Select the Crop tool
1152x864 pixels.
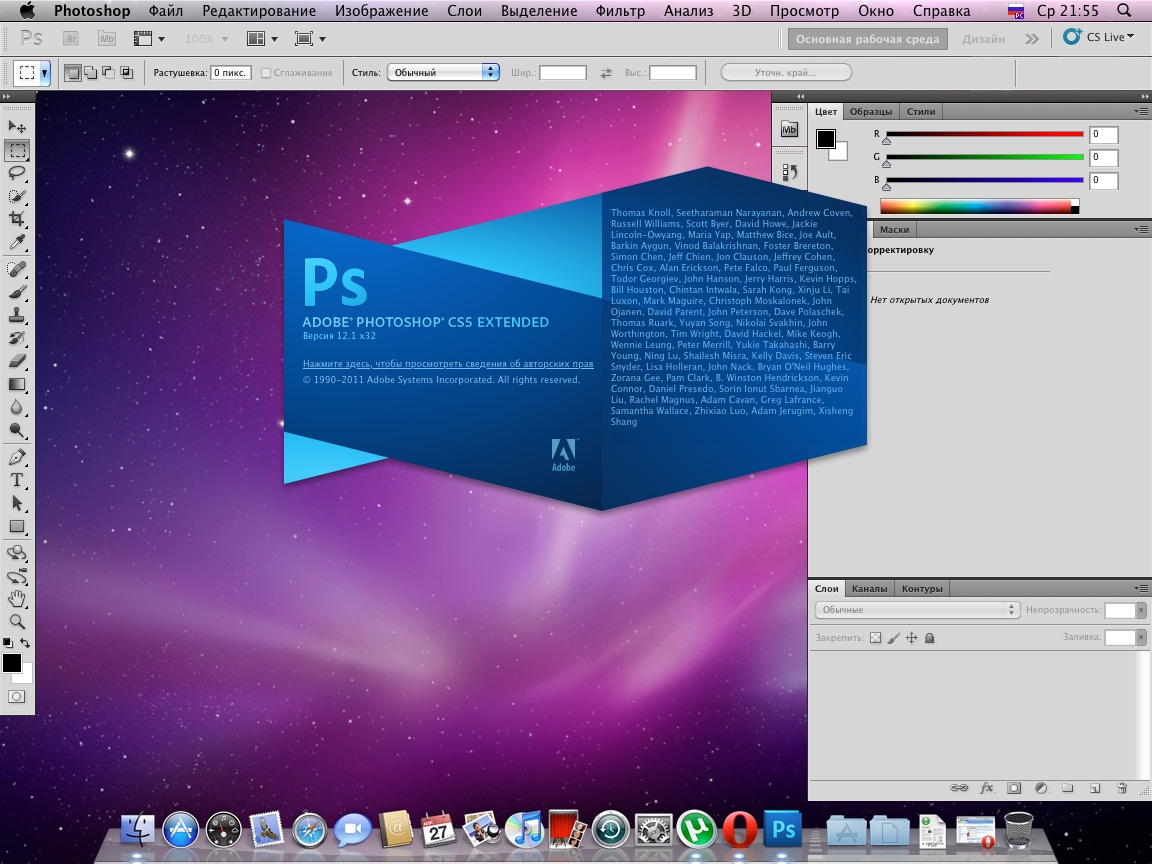point(17,219)
